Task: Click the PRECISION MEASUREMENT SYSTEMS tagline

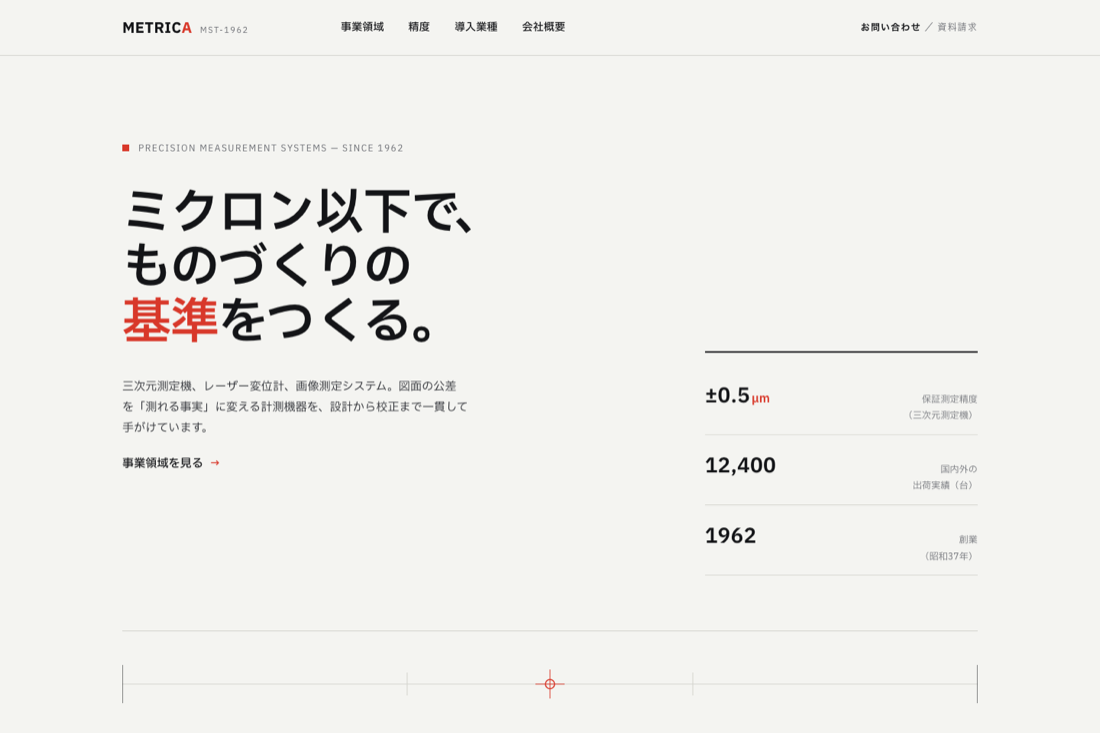Action: [x=270, y=148]
